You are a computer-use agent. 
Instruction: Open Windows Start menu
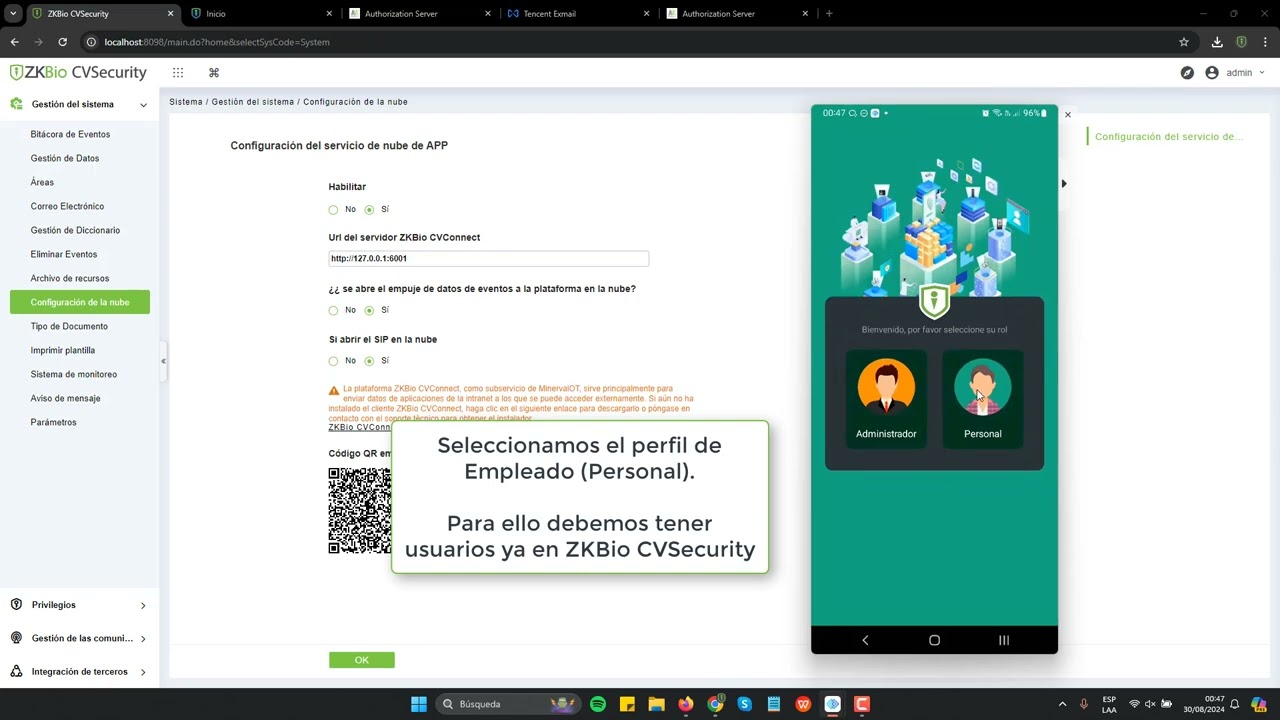[419, 704]
